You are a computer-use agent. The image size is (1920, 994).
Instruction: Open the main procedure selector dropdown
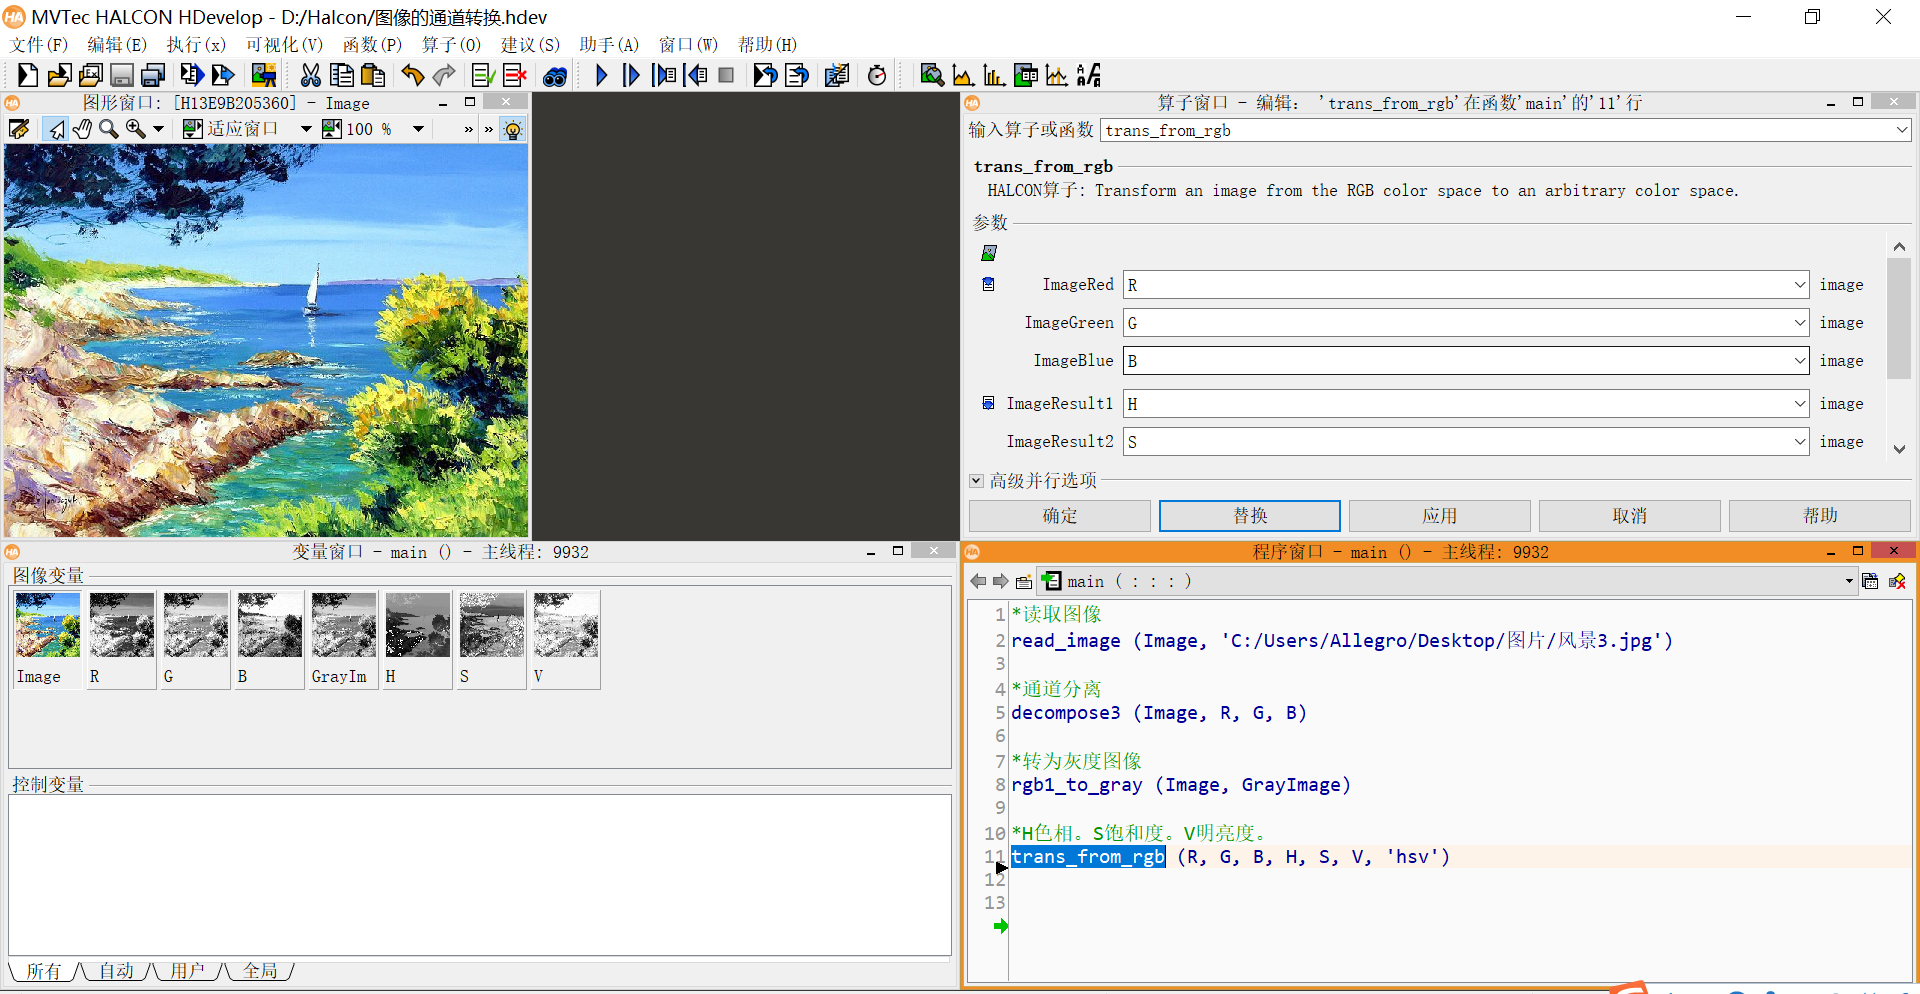(x=1849, y=582)
